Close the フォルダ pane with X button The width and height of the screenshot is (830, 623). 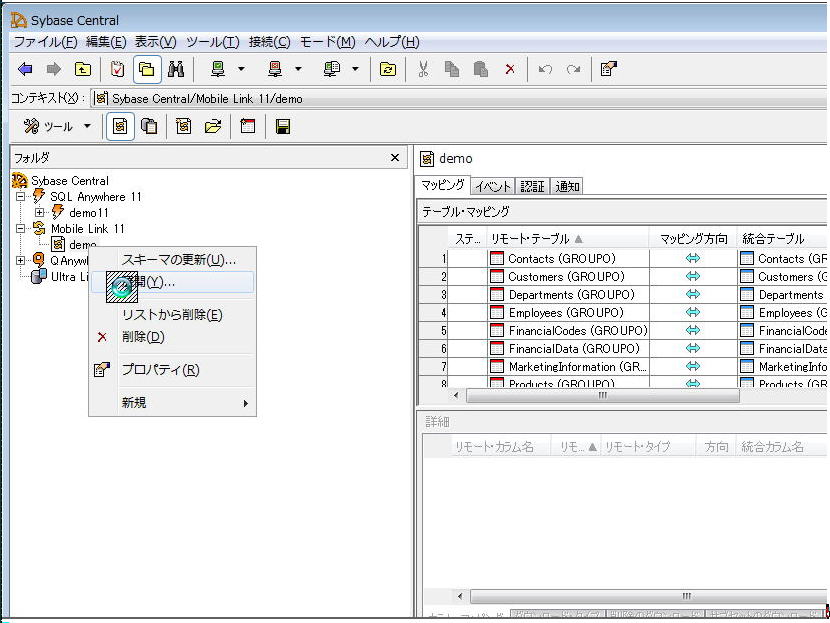pos(394,157)
